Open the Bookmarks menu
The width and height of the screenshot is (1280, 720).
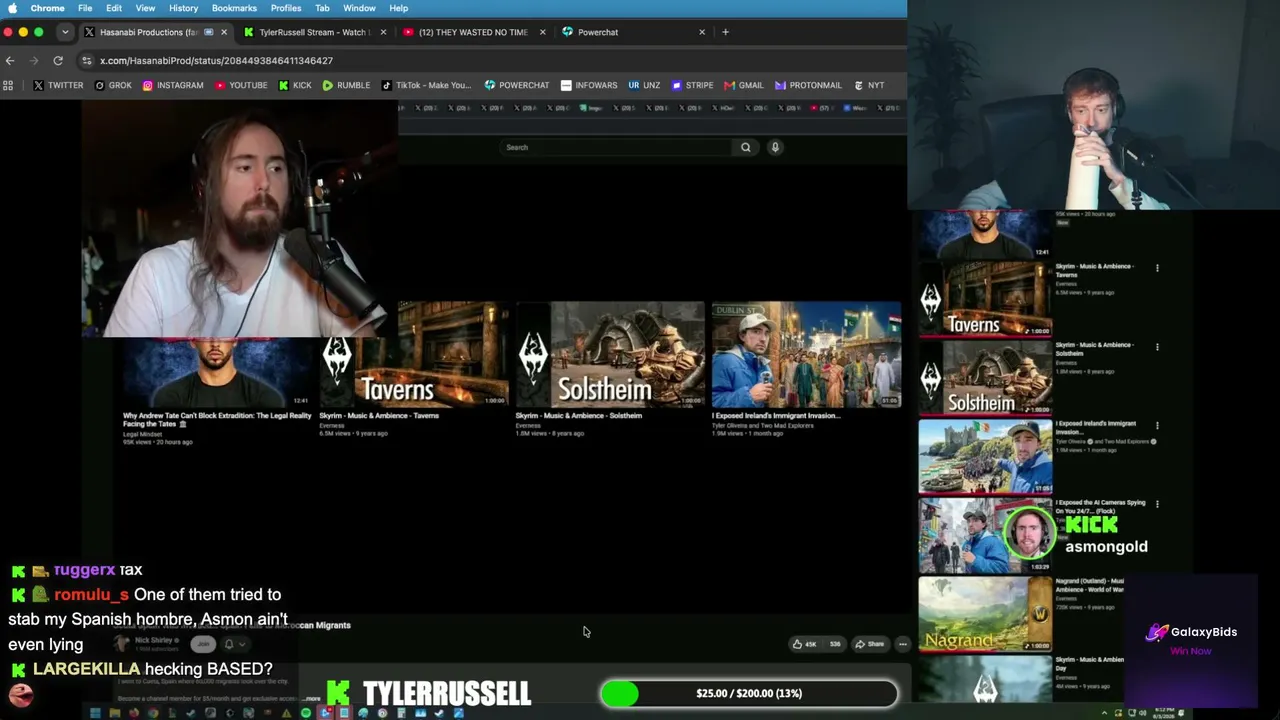234,8
